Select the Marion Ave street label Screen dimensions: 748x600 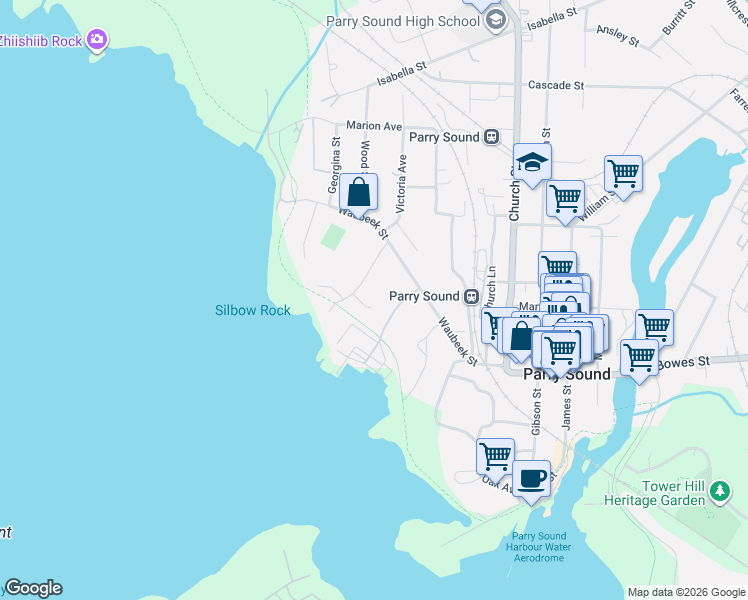click(x=374, y=126)
